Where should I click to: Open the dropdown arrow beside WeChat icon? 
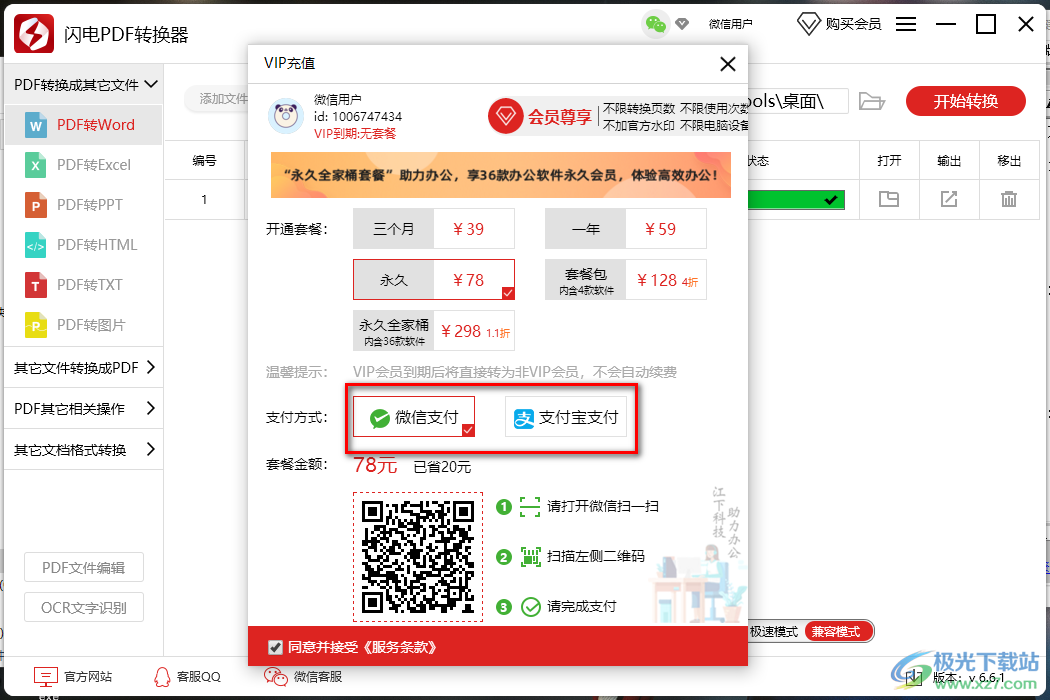tap(682, 25)
